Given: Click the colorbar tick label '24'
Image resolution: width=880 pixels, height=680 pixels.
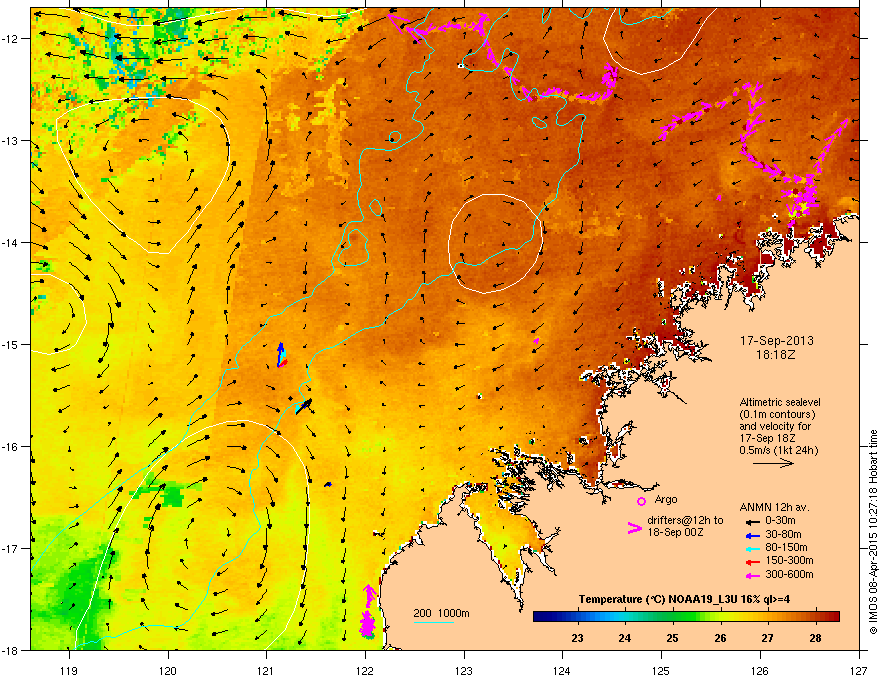Looking at the screenshot, I should pyautogui.click(x=625, y=638).
